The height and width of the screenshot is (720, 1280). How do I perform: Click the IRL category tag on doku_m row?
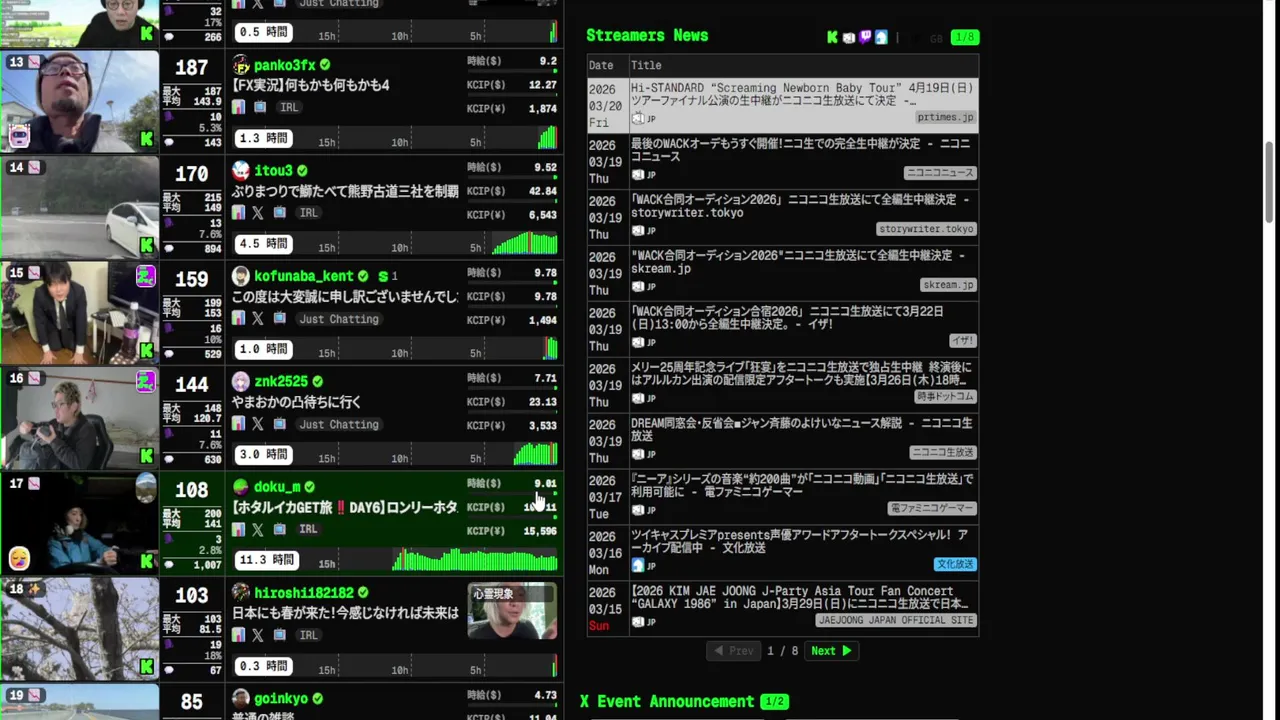pyautogui.click(x=308, y=530)
